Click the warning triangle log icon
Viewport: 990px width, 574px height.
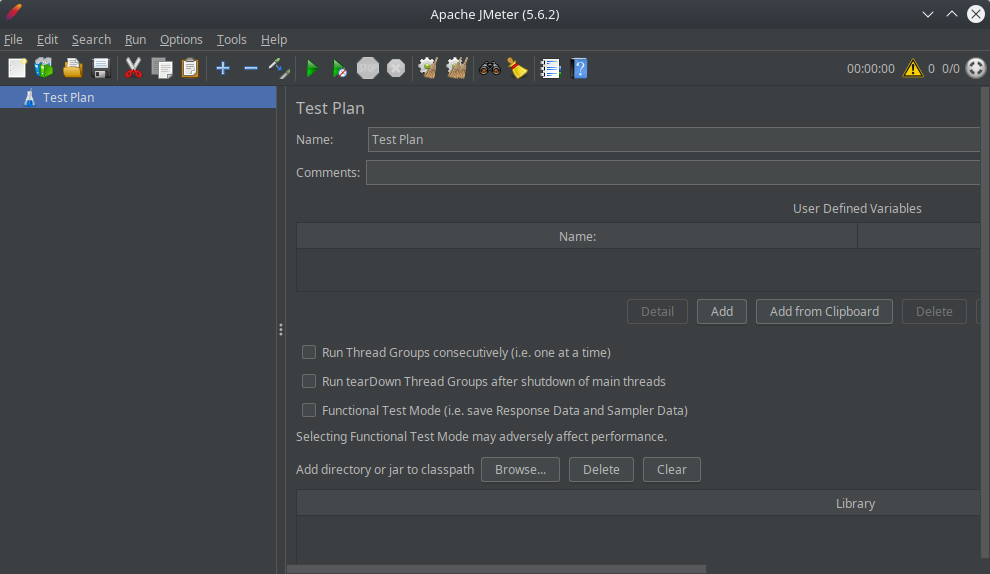point(913,68)
